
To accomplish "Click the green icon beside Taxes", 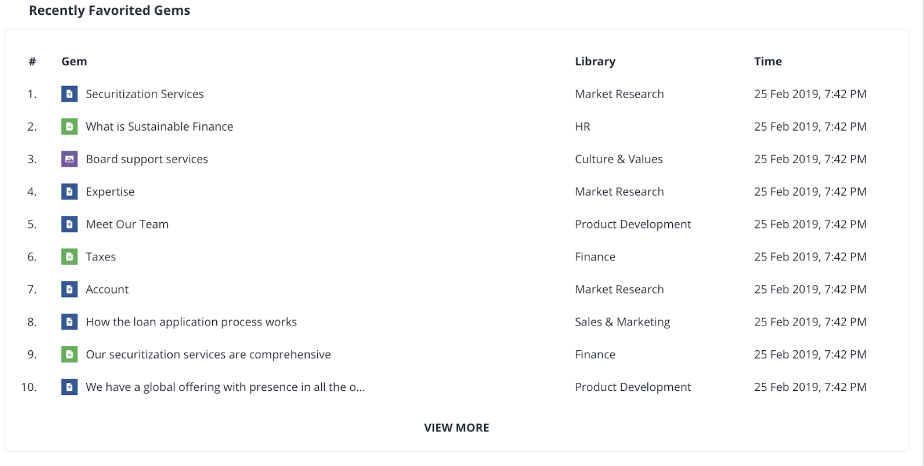I will (x=70, y=256).
